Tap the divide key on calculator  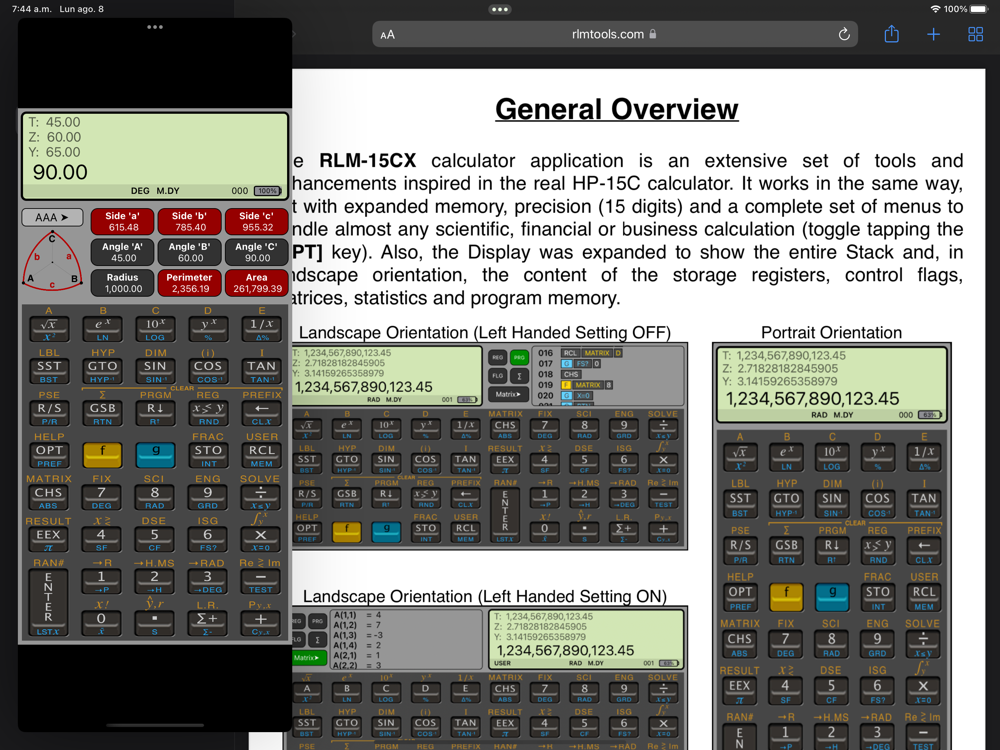(x=261, y=497)
